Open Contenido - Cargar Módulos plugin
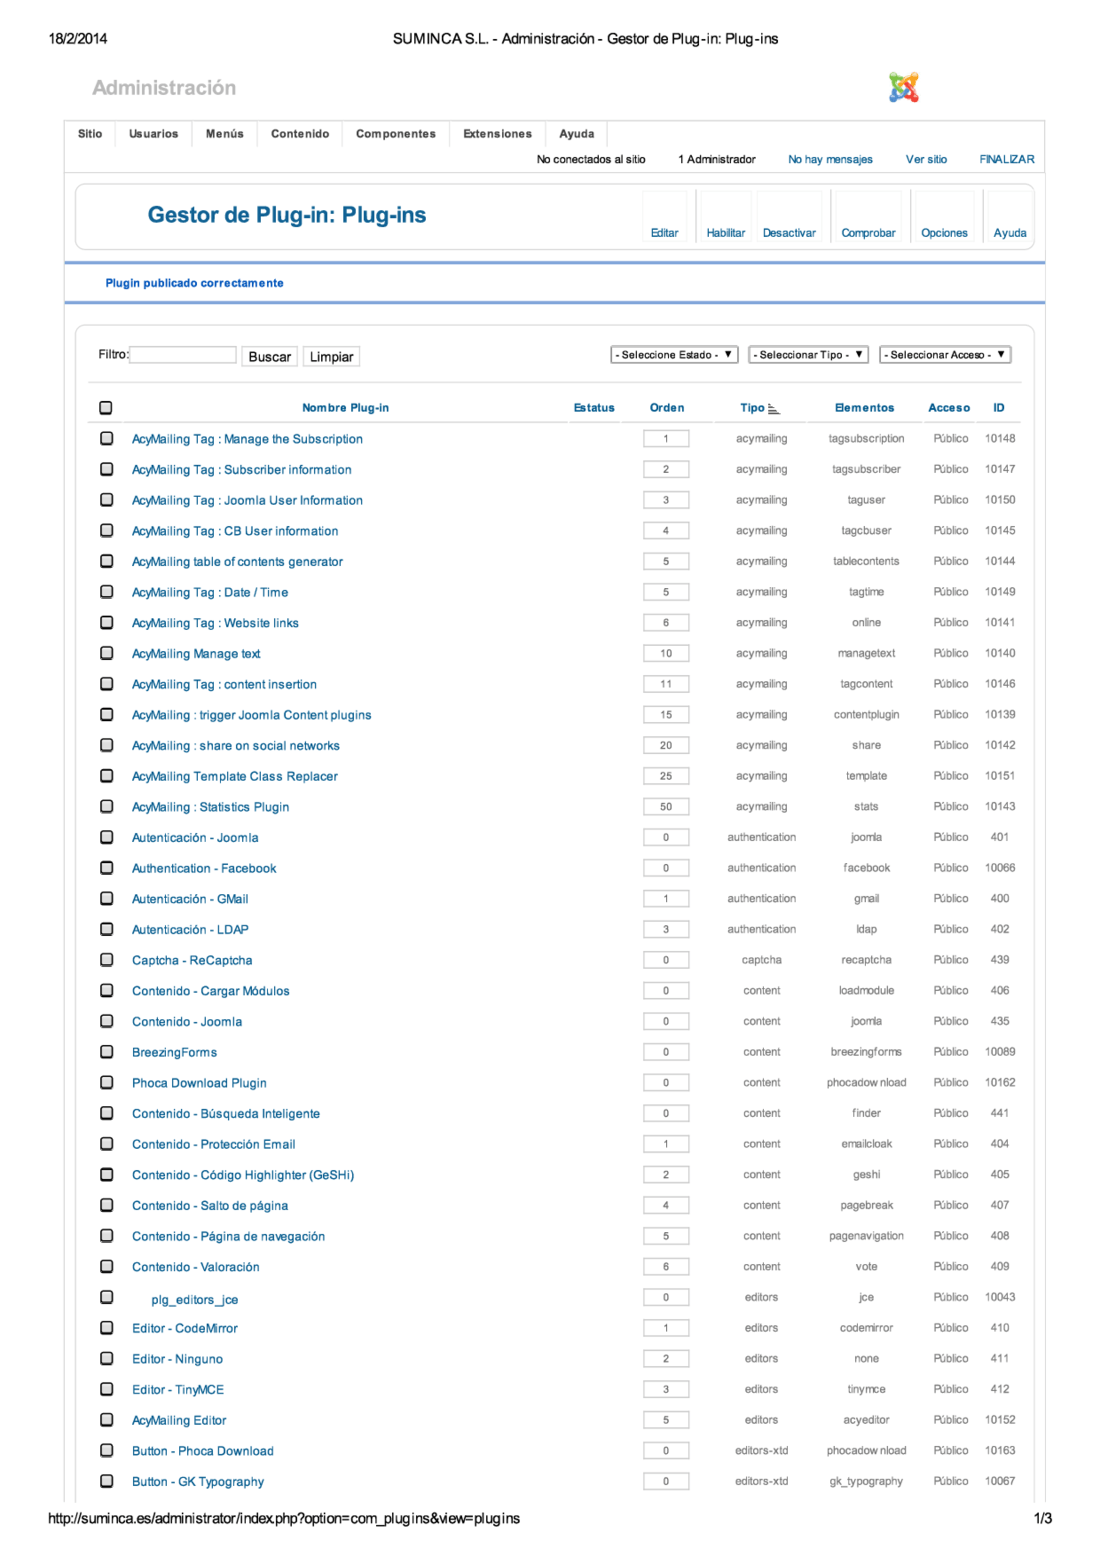Viewport: 1100px width, 1556px height. pyautogui.click(x=211, y=991)
